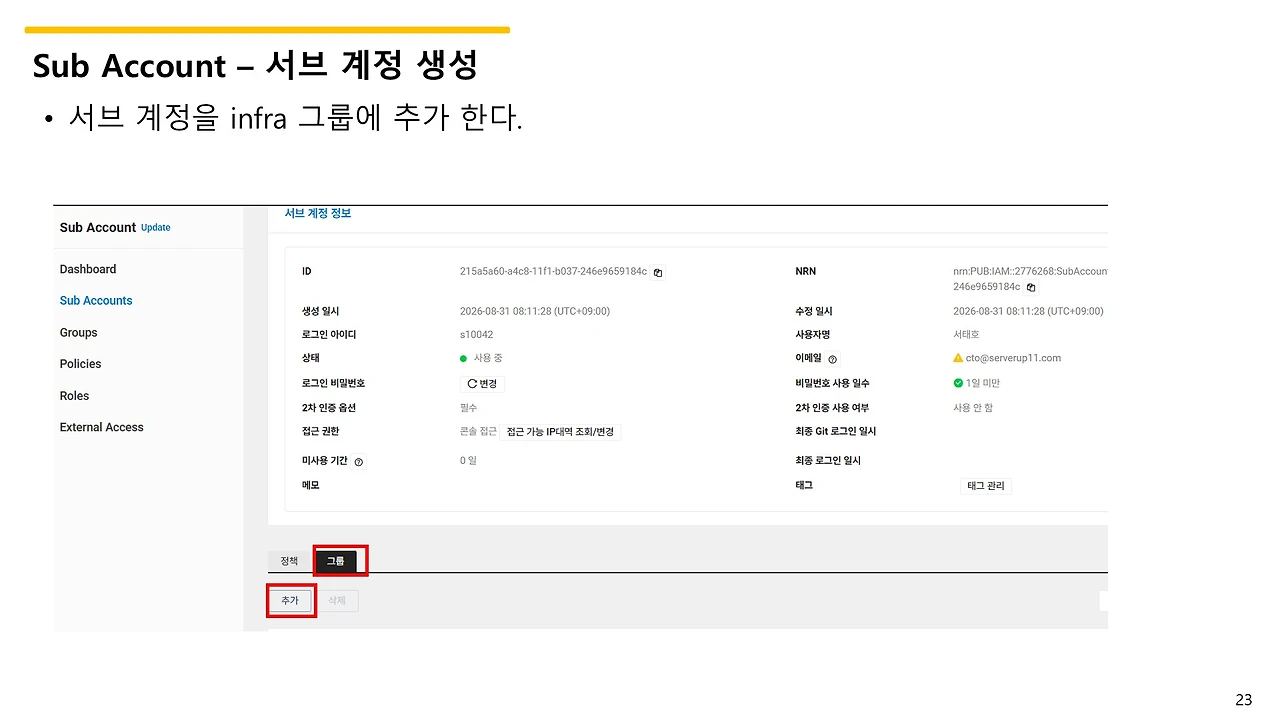
Task: Click the green password-days check icon
Action: [x=958, y=383]
